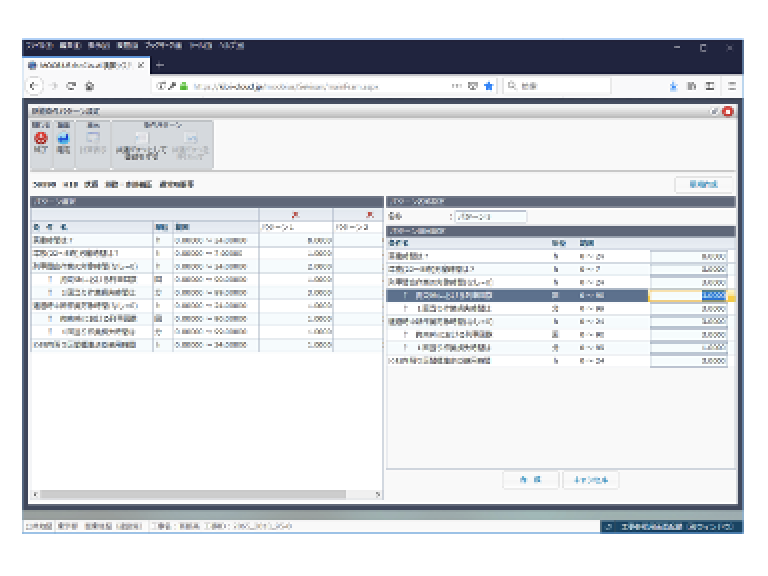
Task: Open the page actions three-dot menu
Action: tap(456, 86)
